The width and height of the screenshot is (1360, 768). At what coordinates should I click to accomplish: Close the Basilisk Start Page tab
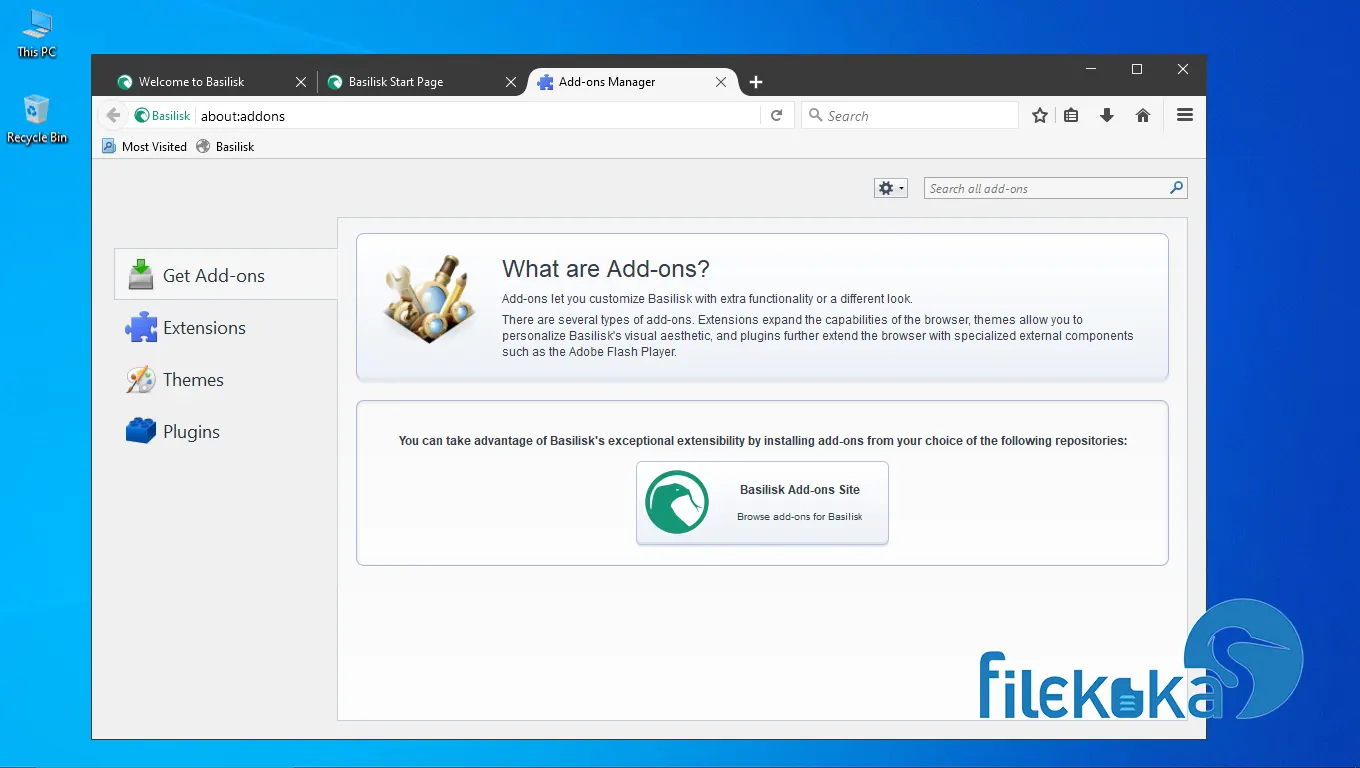(511, 82)
